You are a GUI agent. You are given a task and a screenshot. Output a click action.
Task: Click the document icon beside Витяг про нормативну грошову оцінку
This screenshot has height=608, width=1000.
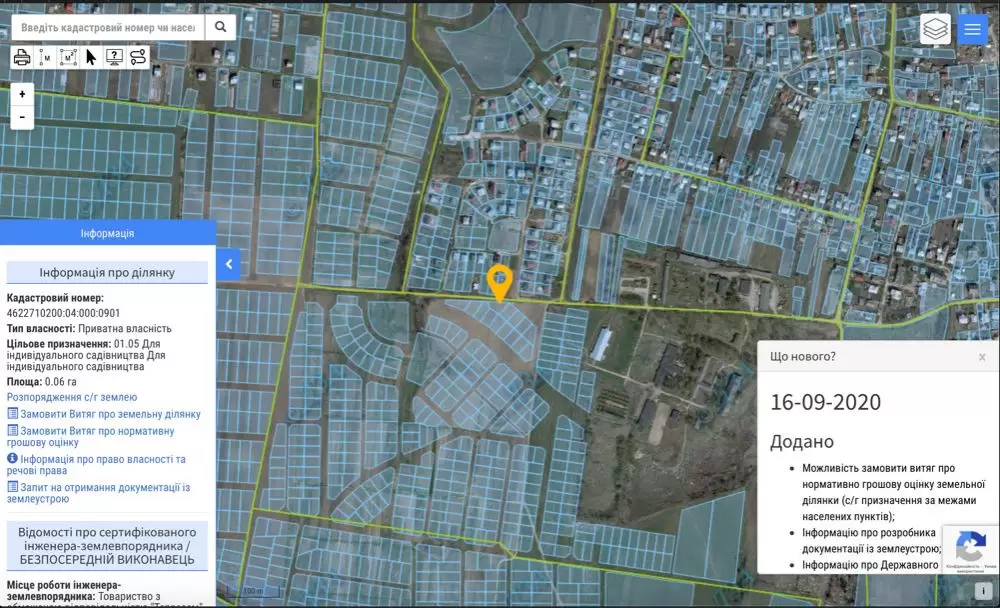(12, 430)
